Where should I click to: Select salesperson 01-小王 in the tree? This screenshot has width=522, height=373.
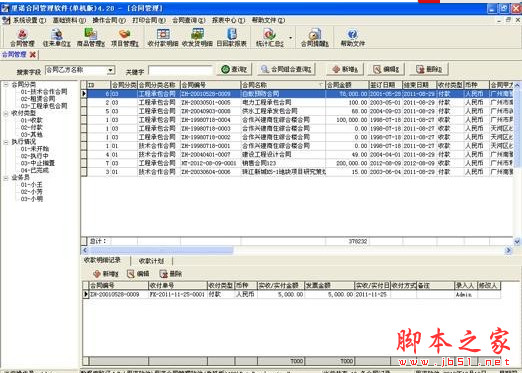tap(31, 185)
